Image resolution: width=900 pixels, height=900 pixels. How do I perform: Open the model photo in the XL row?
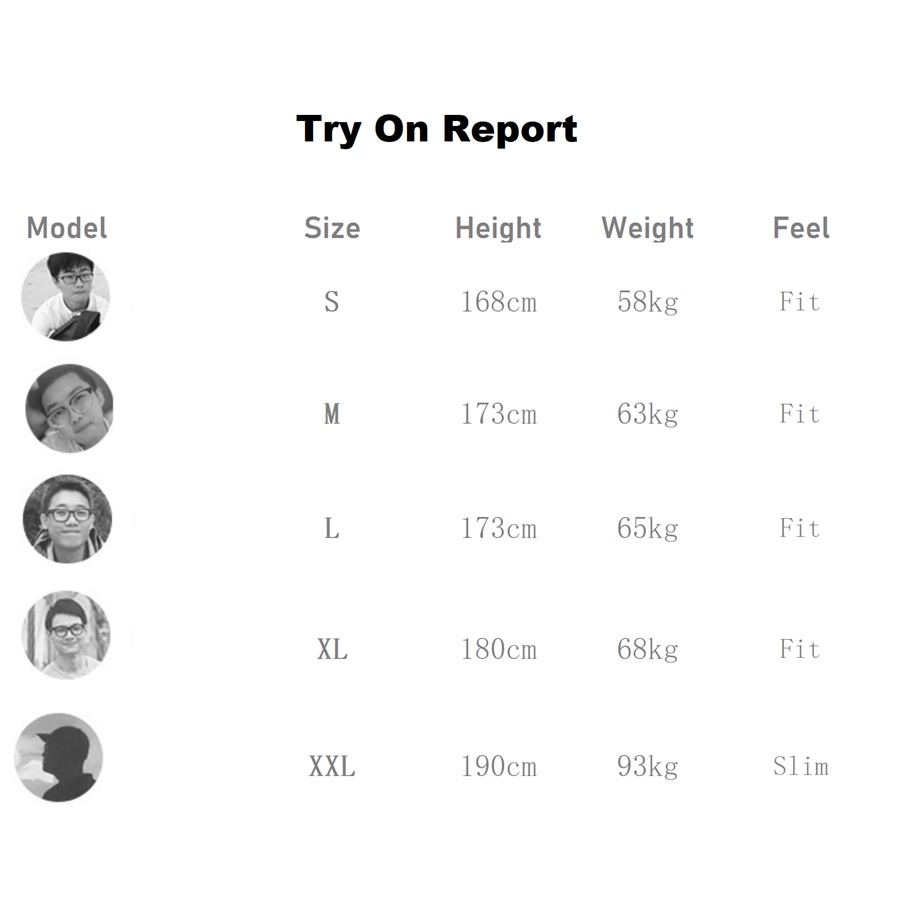tap(67, 635)
